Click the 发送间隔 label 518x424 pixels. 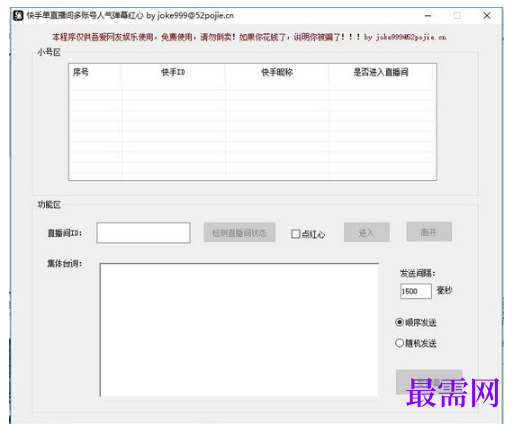click(x=418, y=273)
